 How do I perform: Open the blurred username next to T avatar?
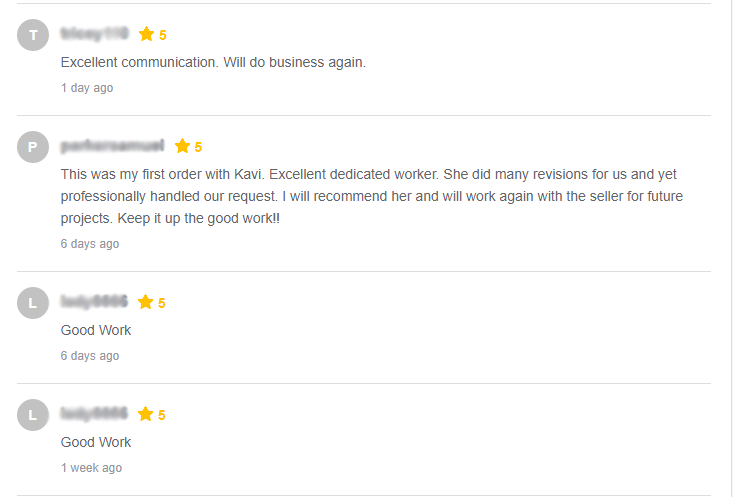(x=94, y=35)
